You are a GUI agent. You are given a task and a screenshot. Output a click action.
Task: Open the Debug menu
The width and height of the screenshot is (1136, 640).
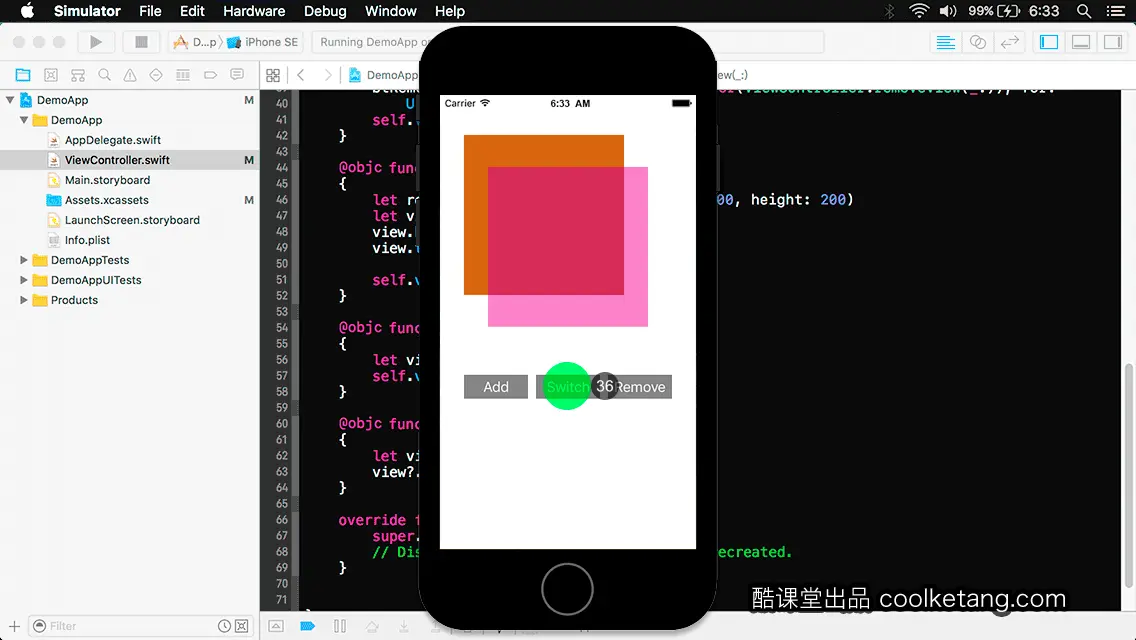click(x=325, y=11)
